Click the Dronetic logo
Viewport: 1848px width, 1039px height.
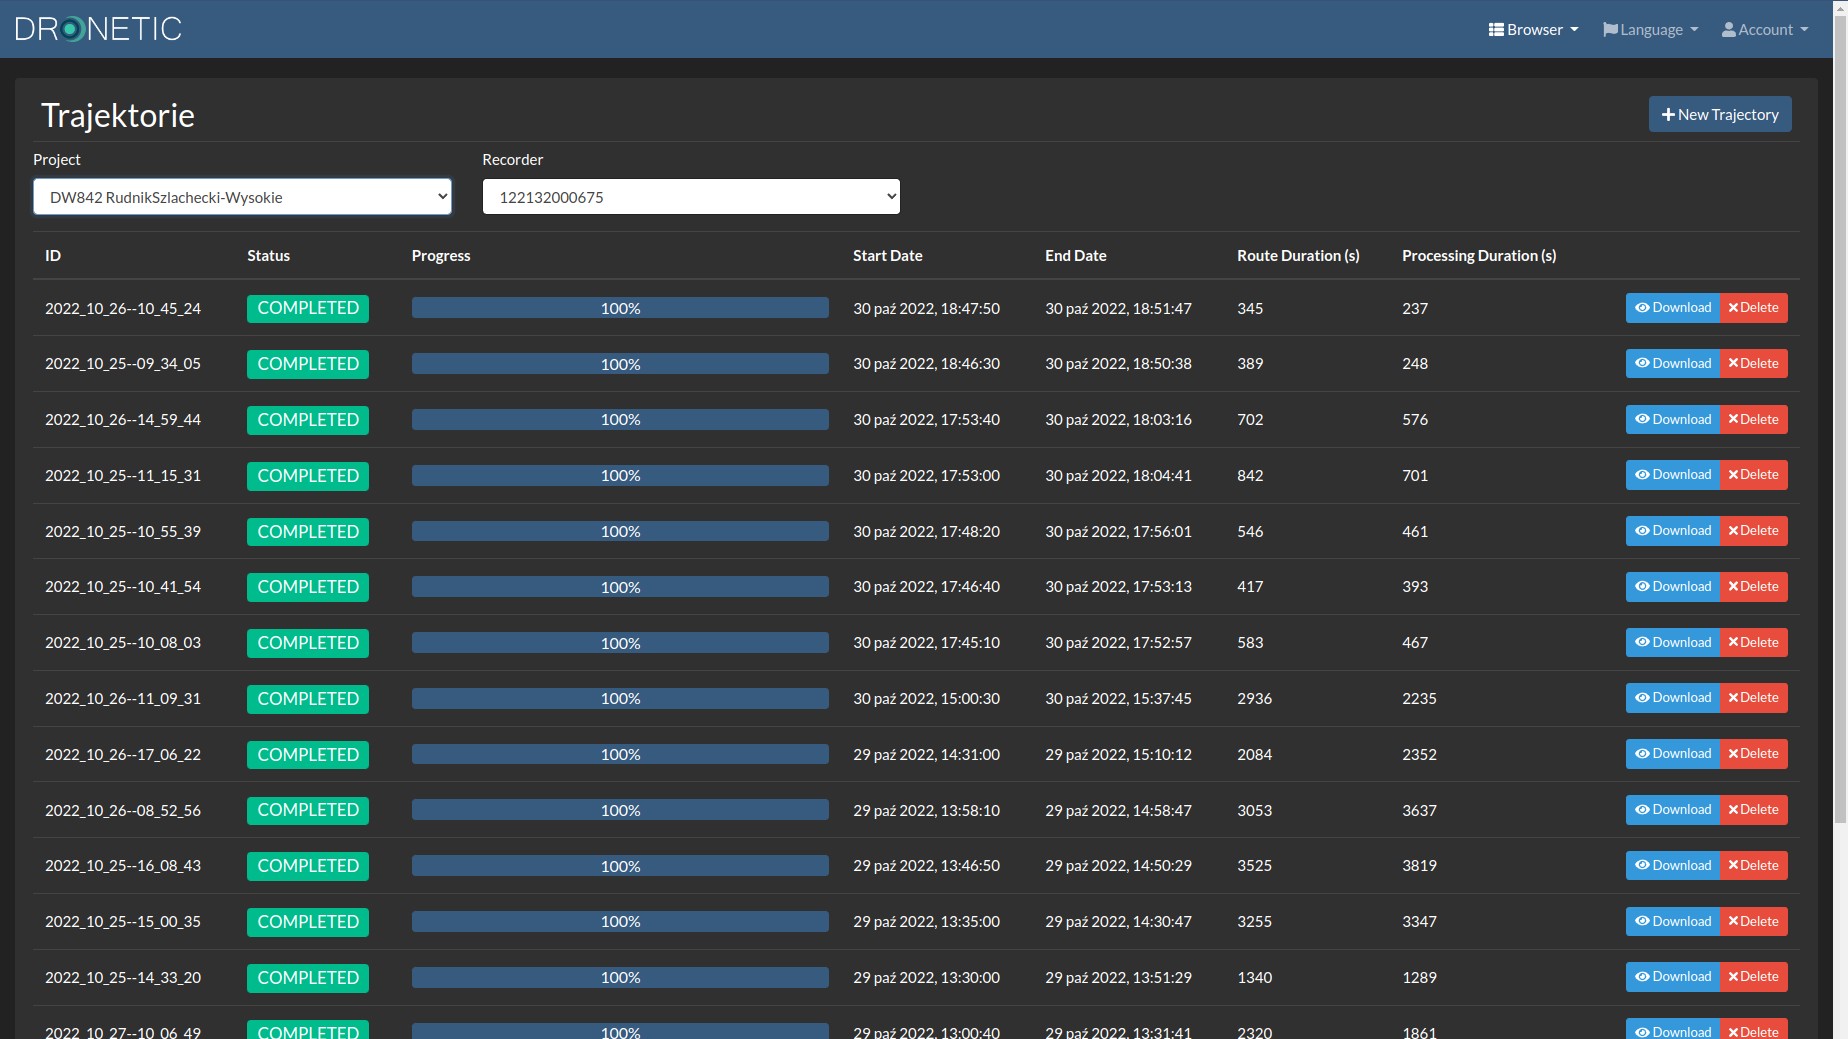pyautogui.click(x=98, y=29)
